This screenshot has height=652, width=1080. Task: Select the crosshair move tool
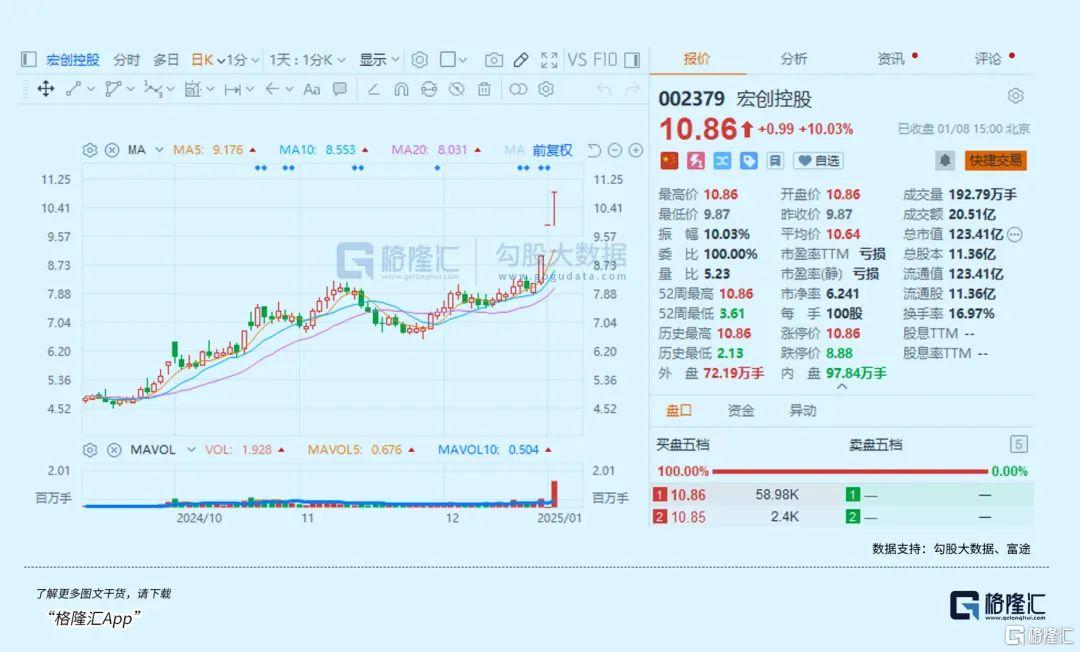(45, 89)
